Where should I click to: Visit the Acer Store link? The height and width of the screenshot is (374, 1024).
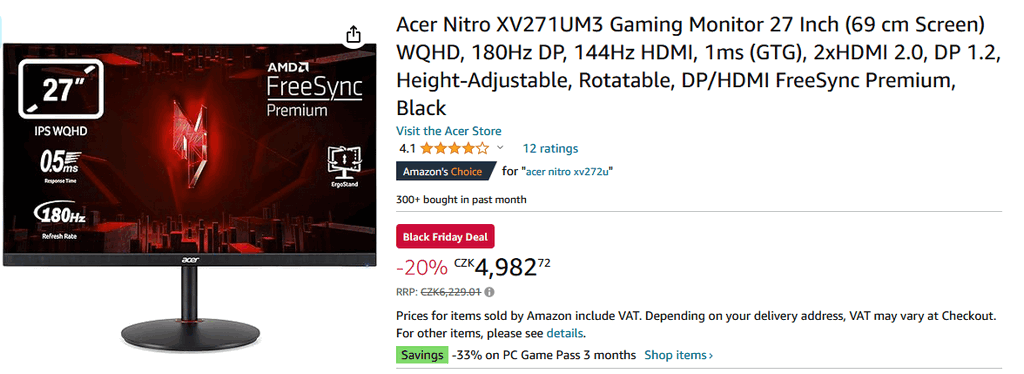tap(449, 131)
